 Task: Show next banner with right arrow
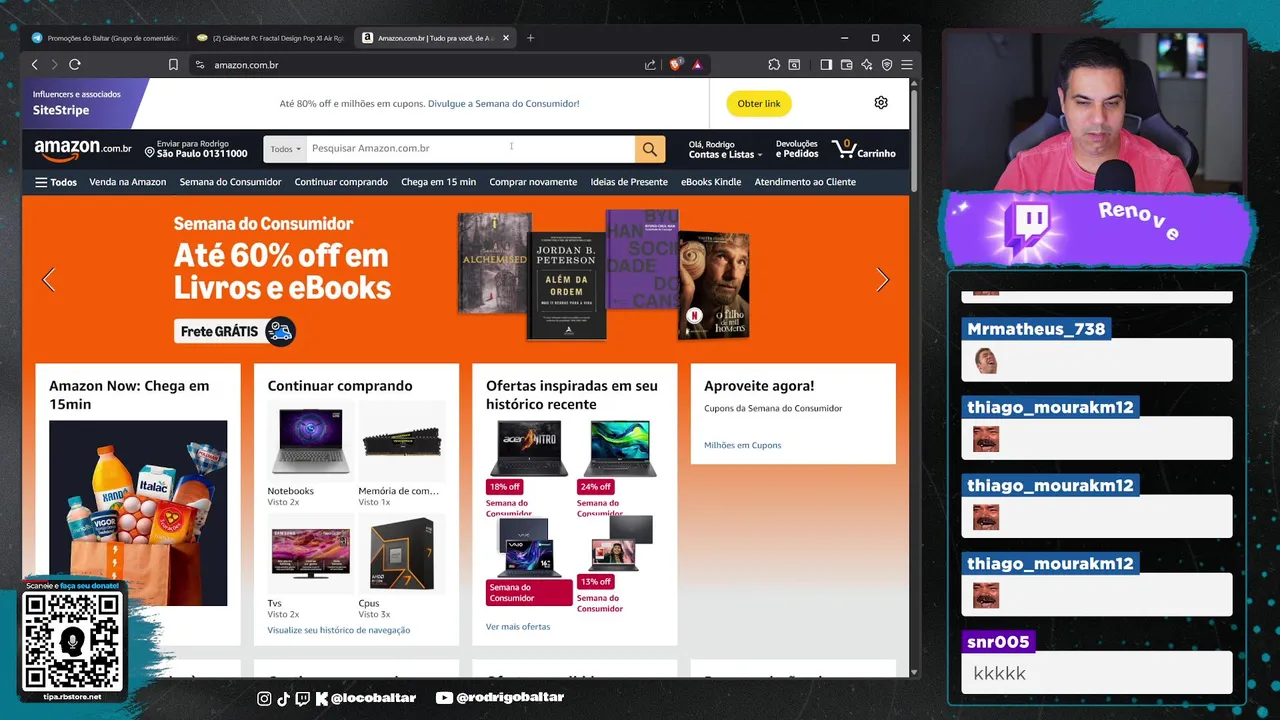coord(882,280)
